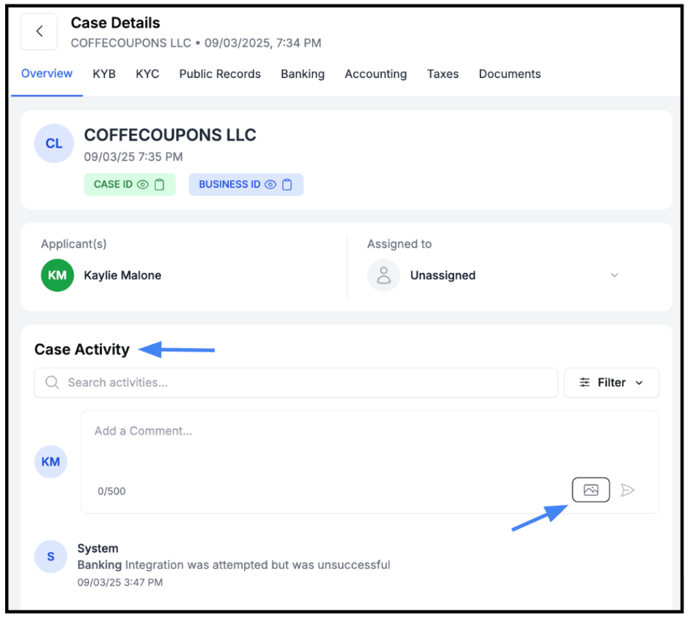Click the back arrow button
Image resolution: width=688 pixels, height=618 pixels.
[x=39, y=31]
